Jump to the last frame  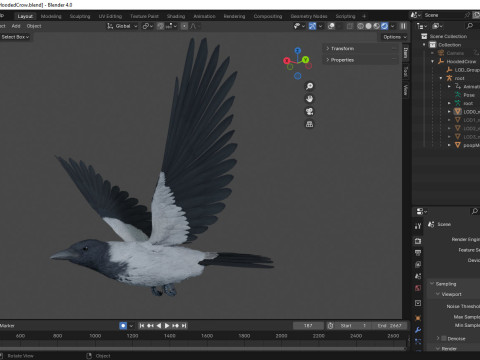(x=184, y=326)
